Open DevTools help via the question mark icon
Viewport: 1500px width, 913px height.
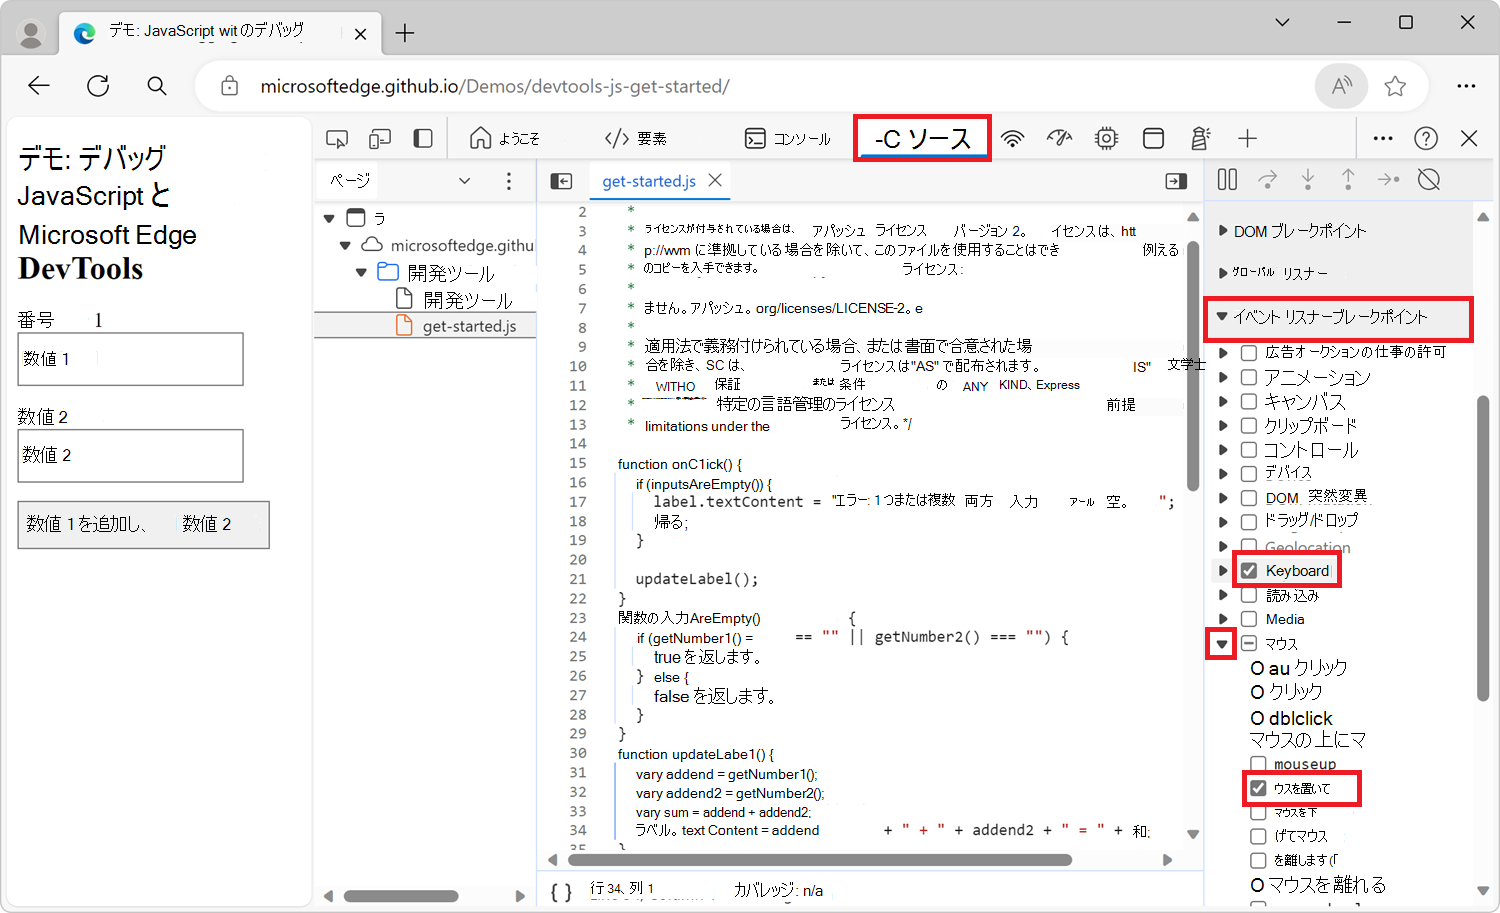[1426, 138]
